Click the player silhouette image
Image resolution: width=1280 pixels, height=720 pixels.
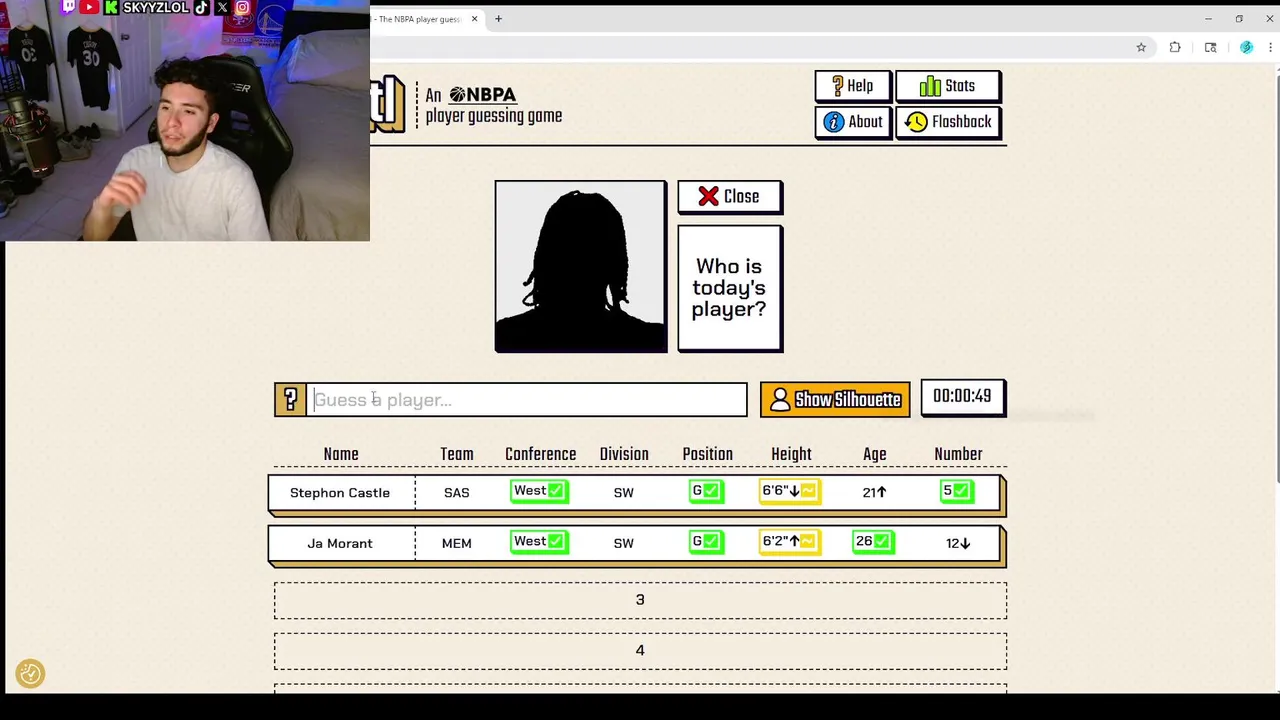click(x=580, y=267)
